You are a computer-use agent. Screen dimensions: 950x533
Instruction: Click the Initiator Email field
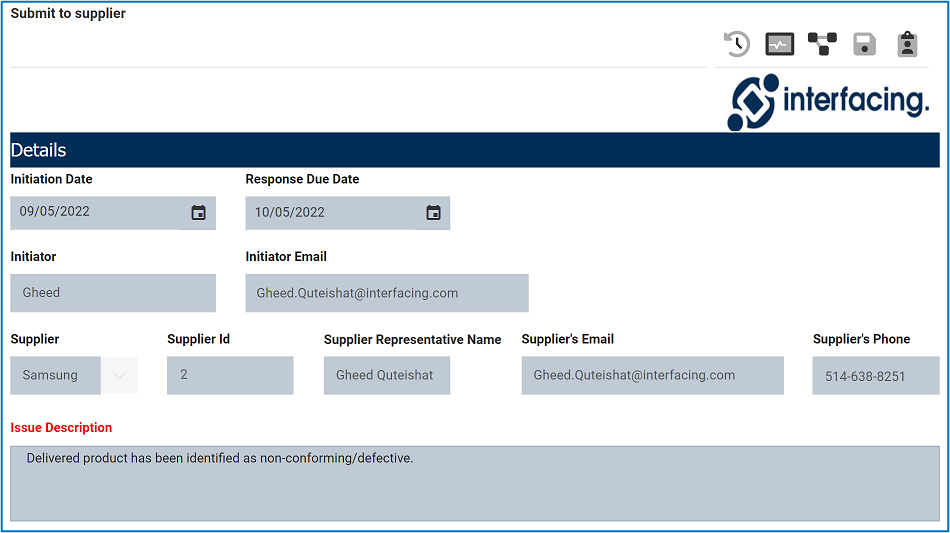(x=386, y=293)
